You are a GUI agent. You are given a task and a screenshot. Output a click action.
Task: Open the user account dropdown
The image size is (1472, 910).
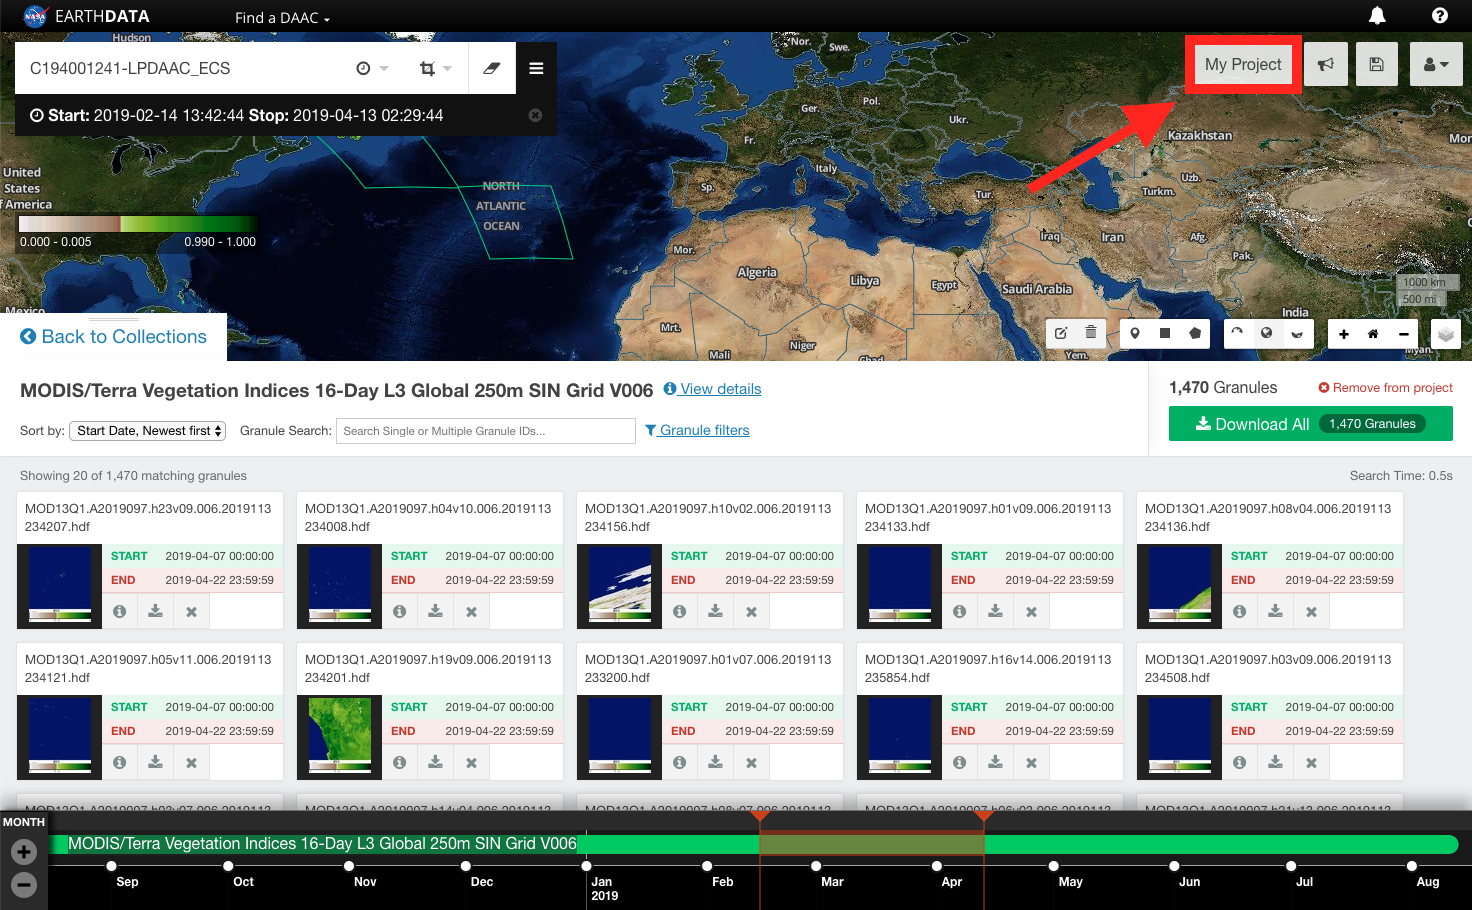coord(1436,64)
